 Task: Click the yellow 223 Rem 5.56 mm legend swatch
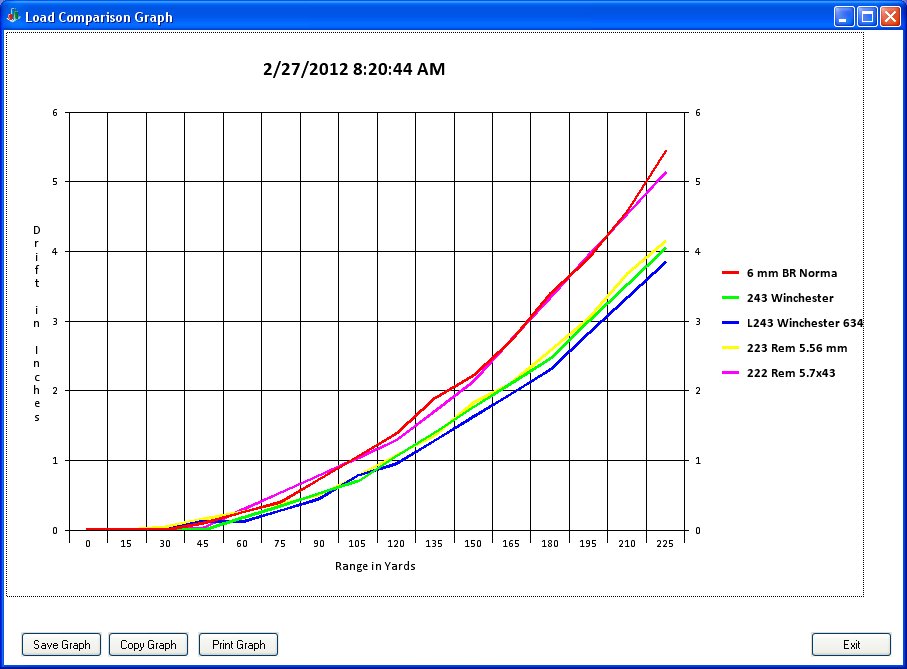click(x=730, y=348)
